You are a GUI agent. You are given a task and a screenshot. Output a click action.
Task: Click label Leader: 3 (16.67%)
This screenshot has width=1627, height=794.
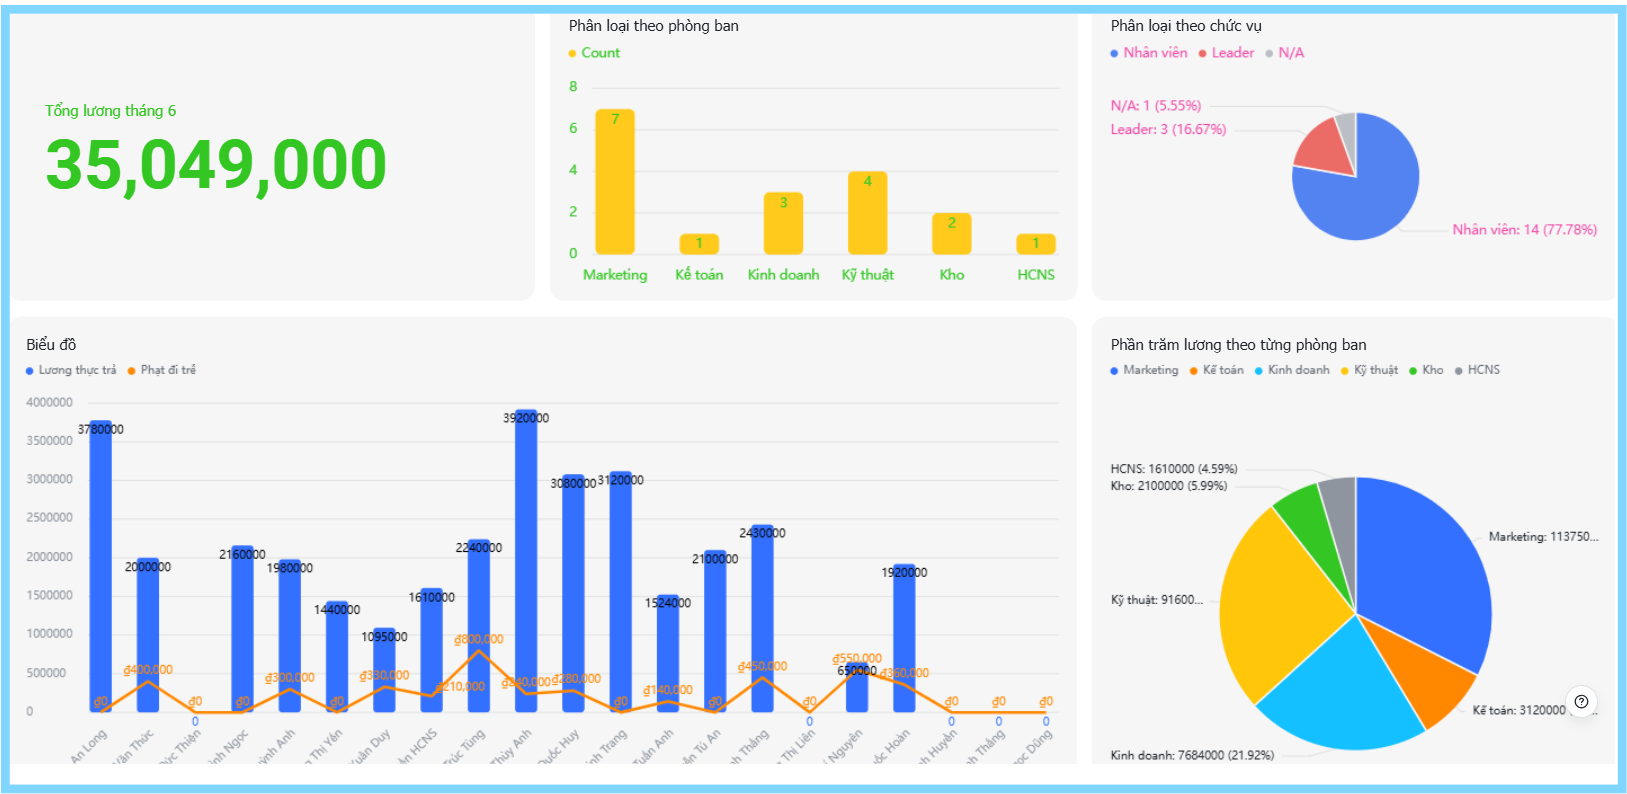pos(1168,130)
